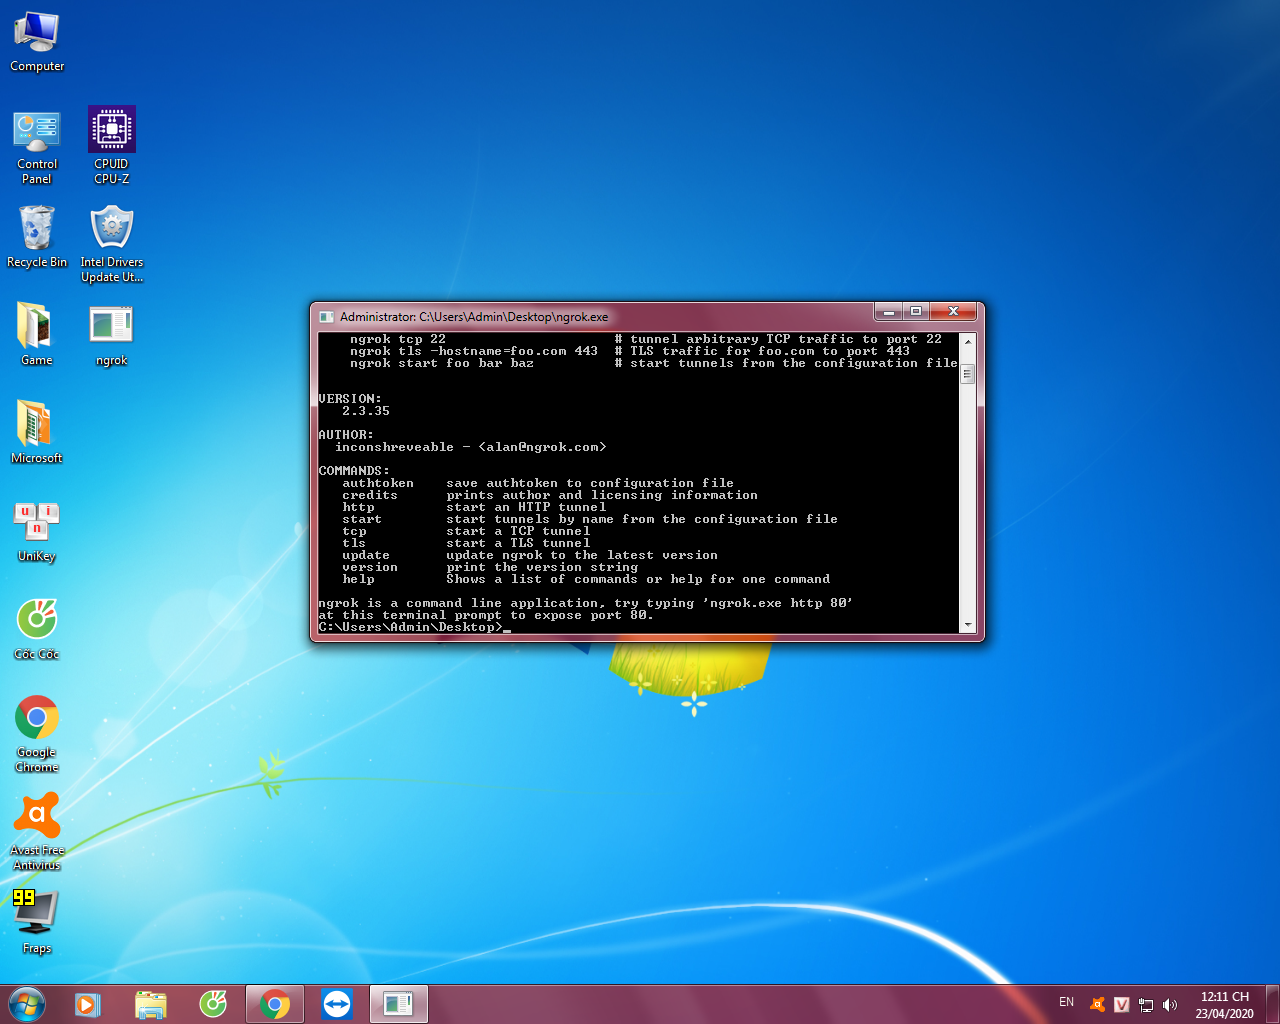Open Google Chrome from the taskbar
The image size is (1280, 1024).
click(x=275, y=1004)
